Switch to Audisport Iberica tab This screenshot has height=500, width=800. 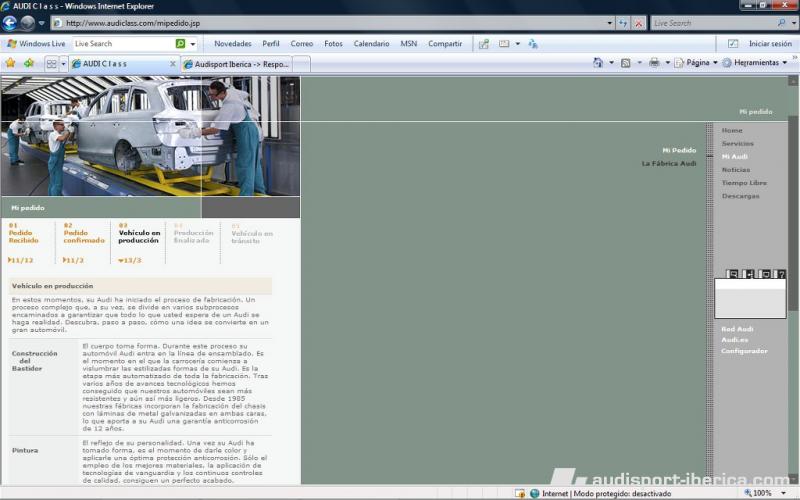pos(237,64)
